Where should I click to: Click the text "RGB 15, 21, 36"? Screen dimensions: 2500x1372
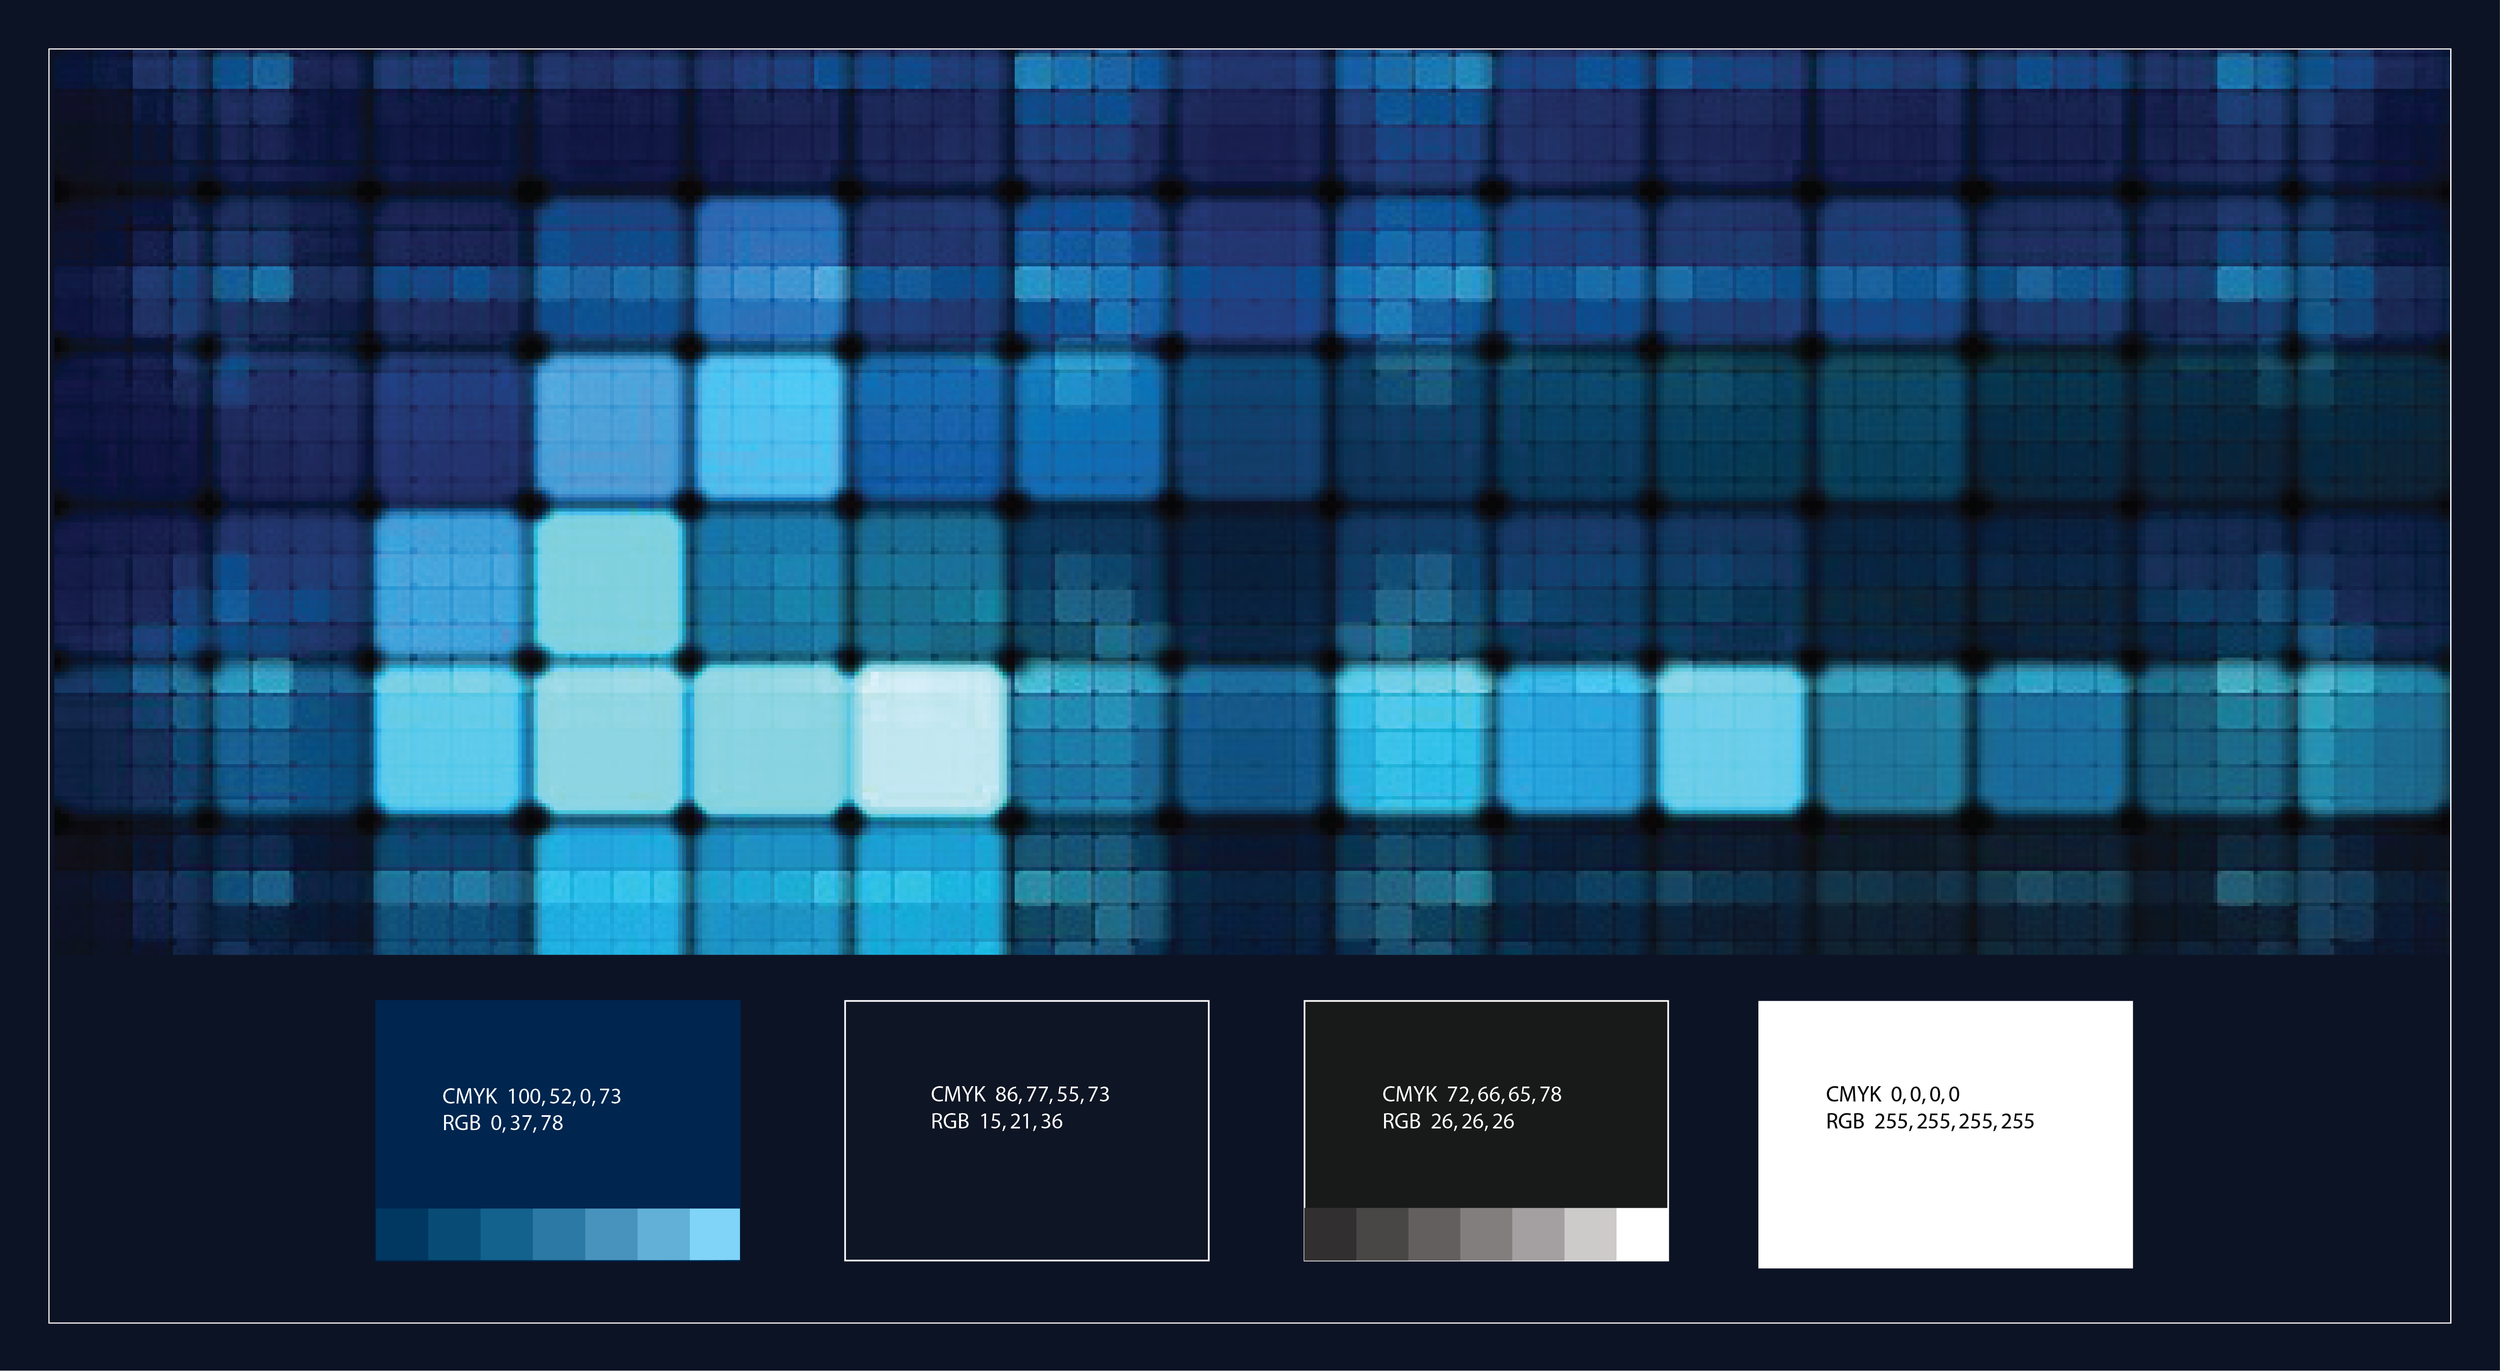997,1121
